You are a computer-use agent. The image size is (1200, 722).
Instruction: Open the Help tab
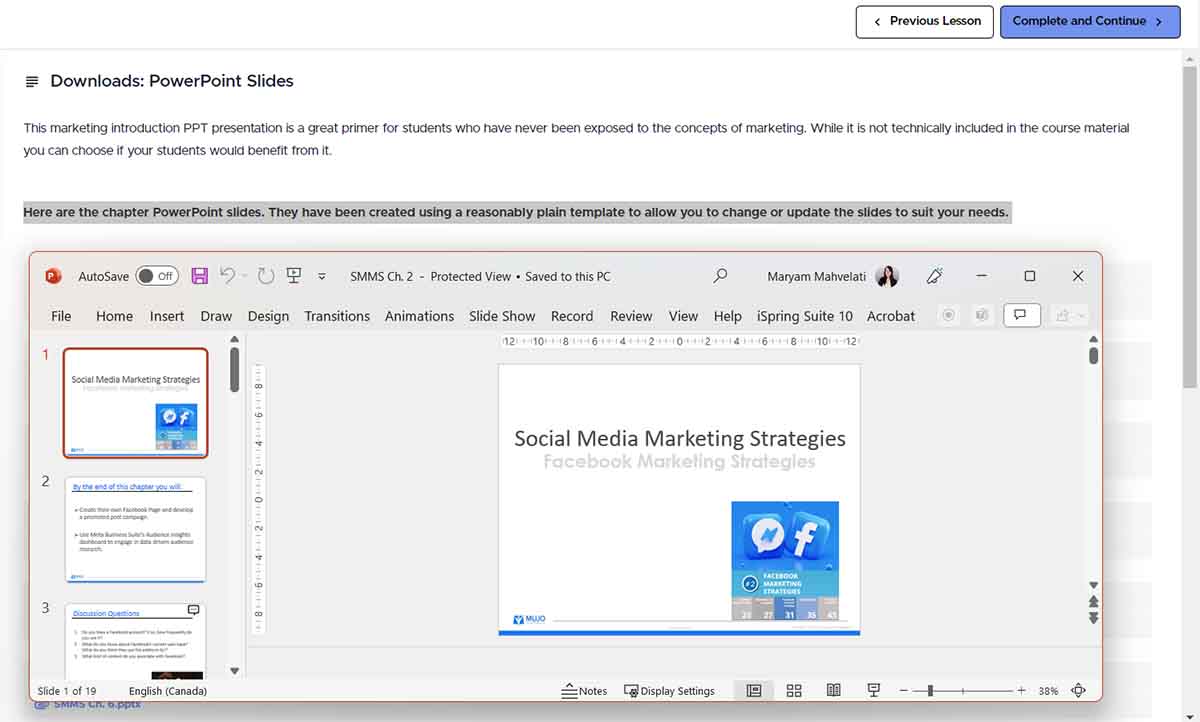728,316
